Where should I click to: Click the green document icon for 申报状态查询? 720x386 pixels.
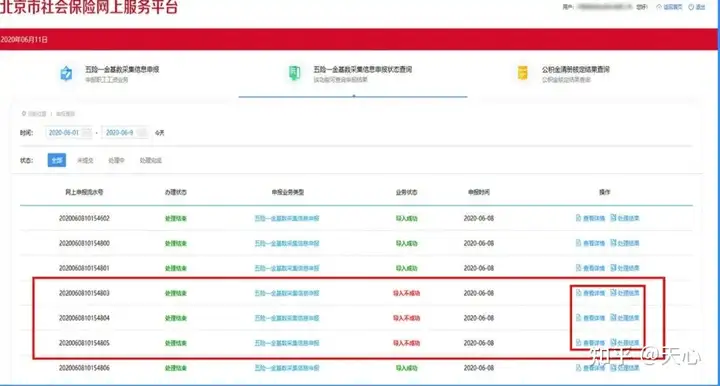(x=294, y=73)
